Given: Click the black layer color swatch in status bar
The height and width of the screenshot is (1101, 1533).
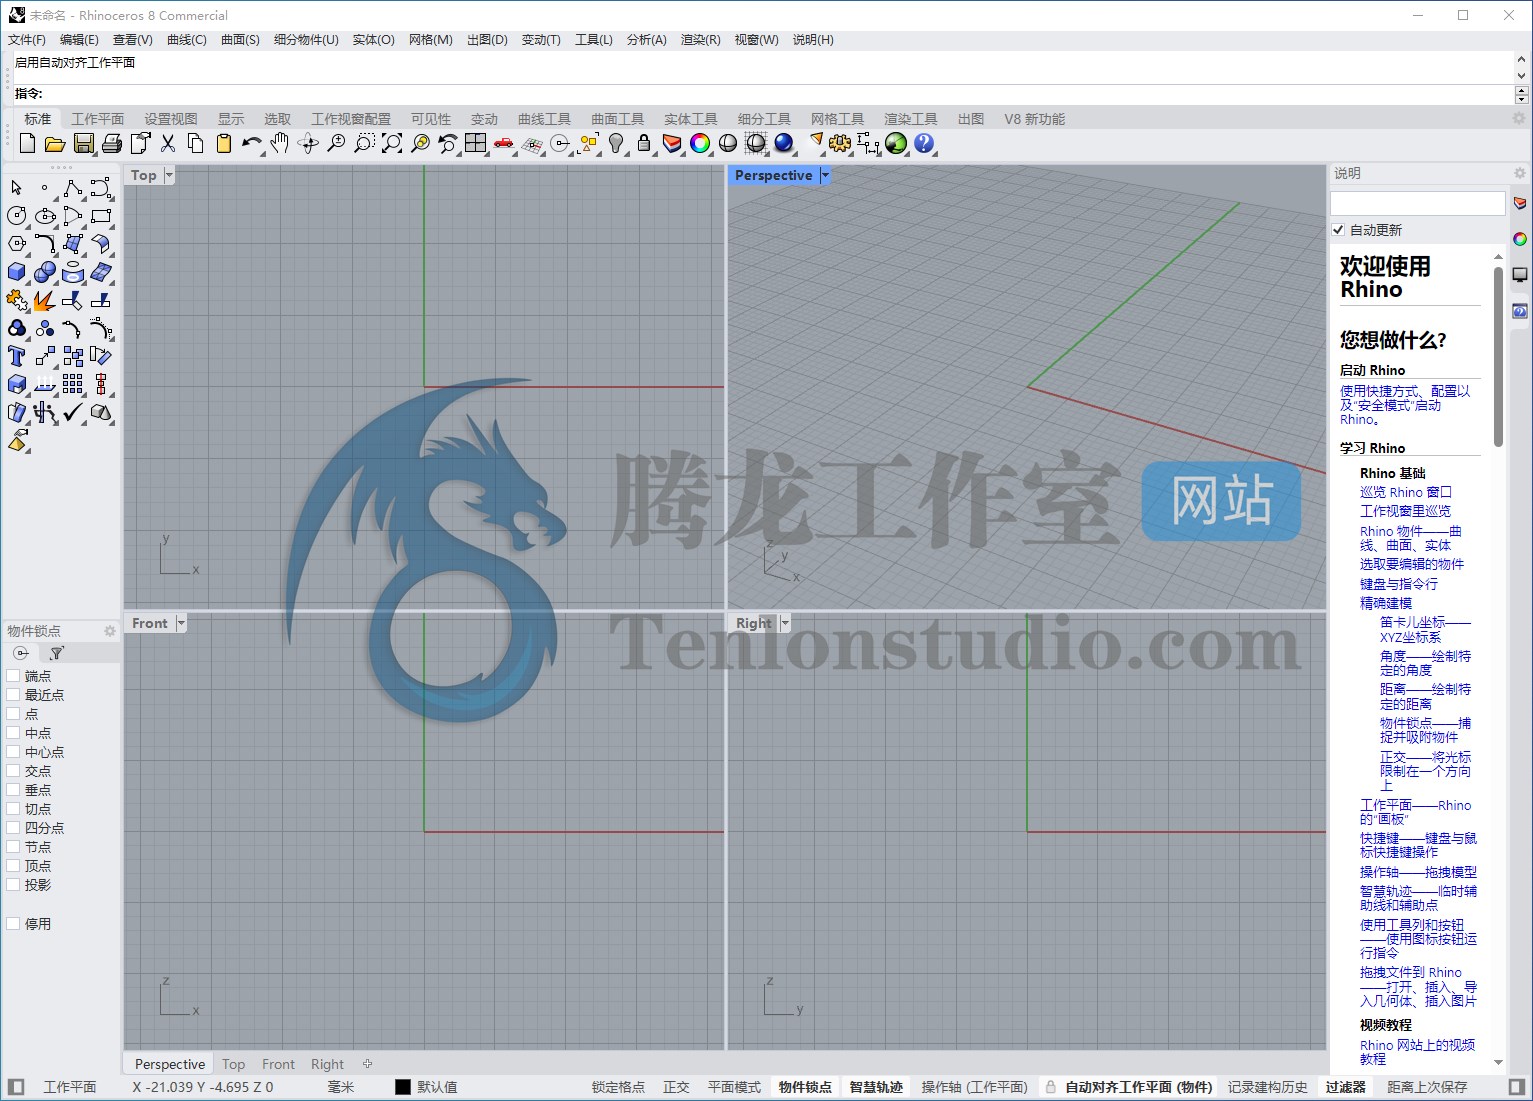Looking at the screenshot, I should click(x=403, y=1087).
